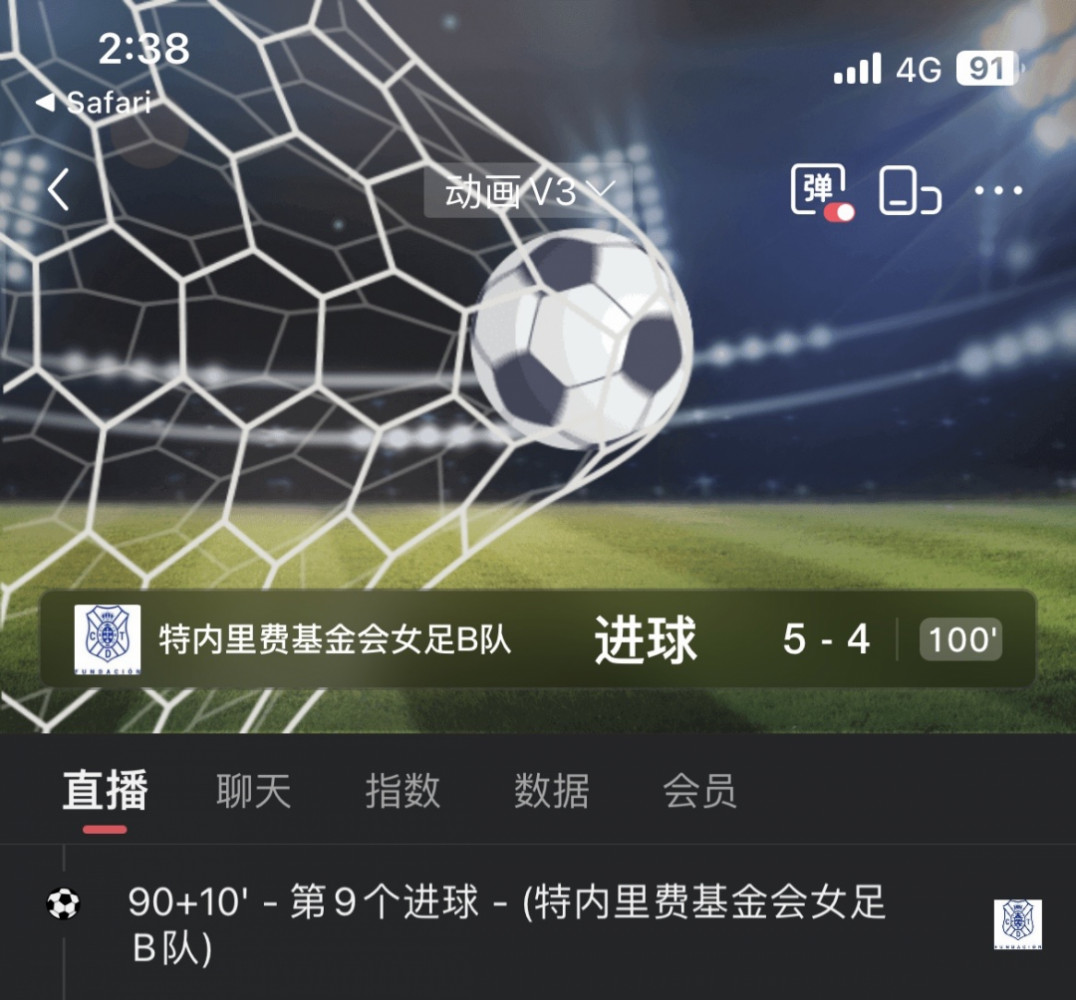Tap the soccer ball goal event icon

[x=63, y=903]
